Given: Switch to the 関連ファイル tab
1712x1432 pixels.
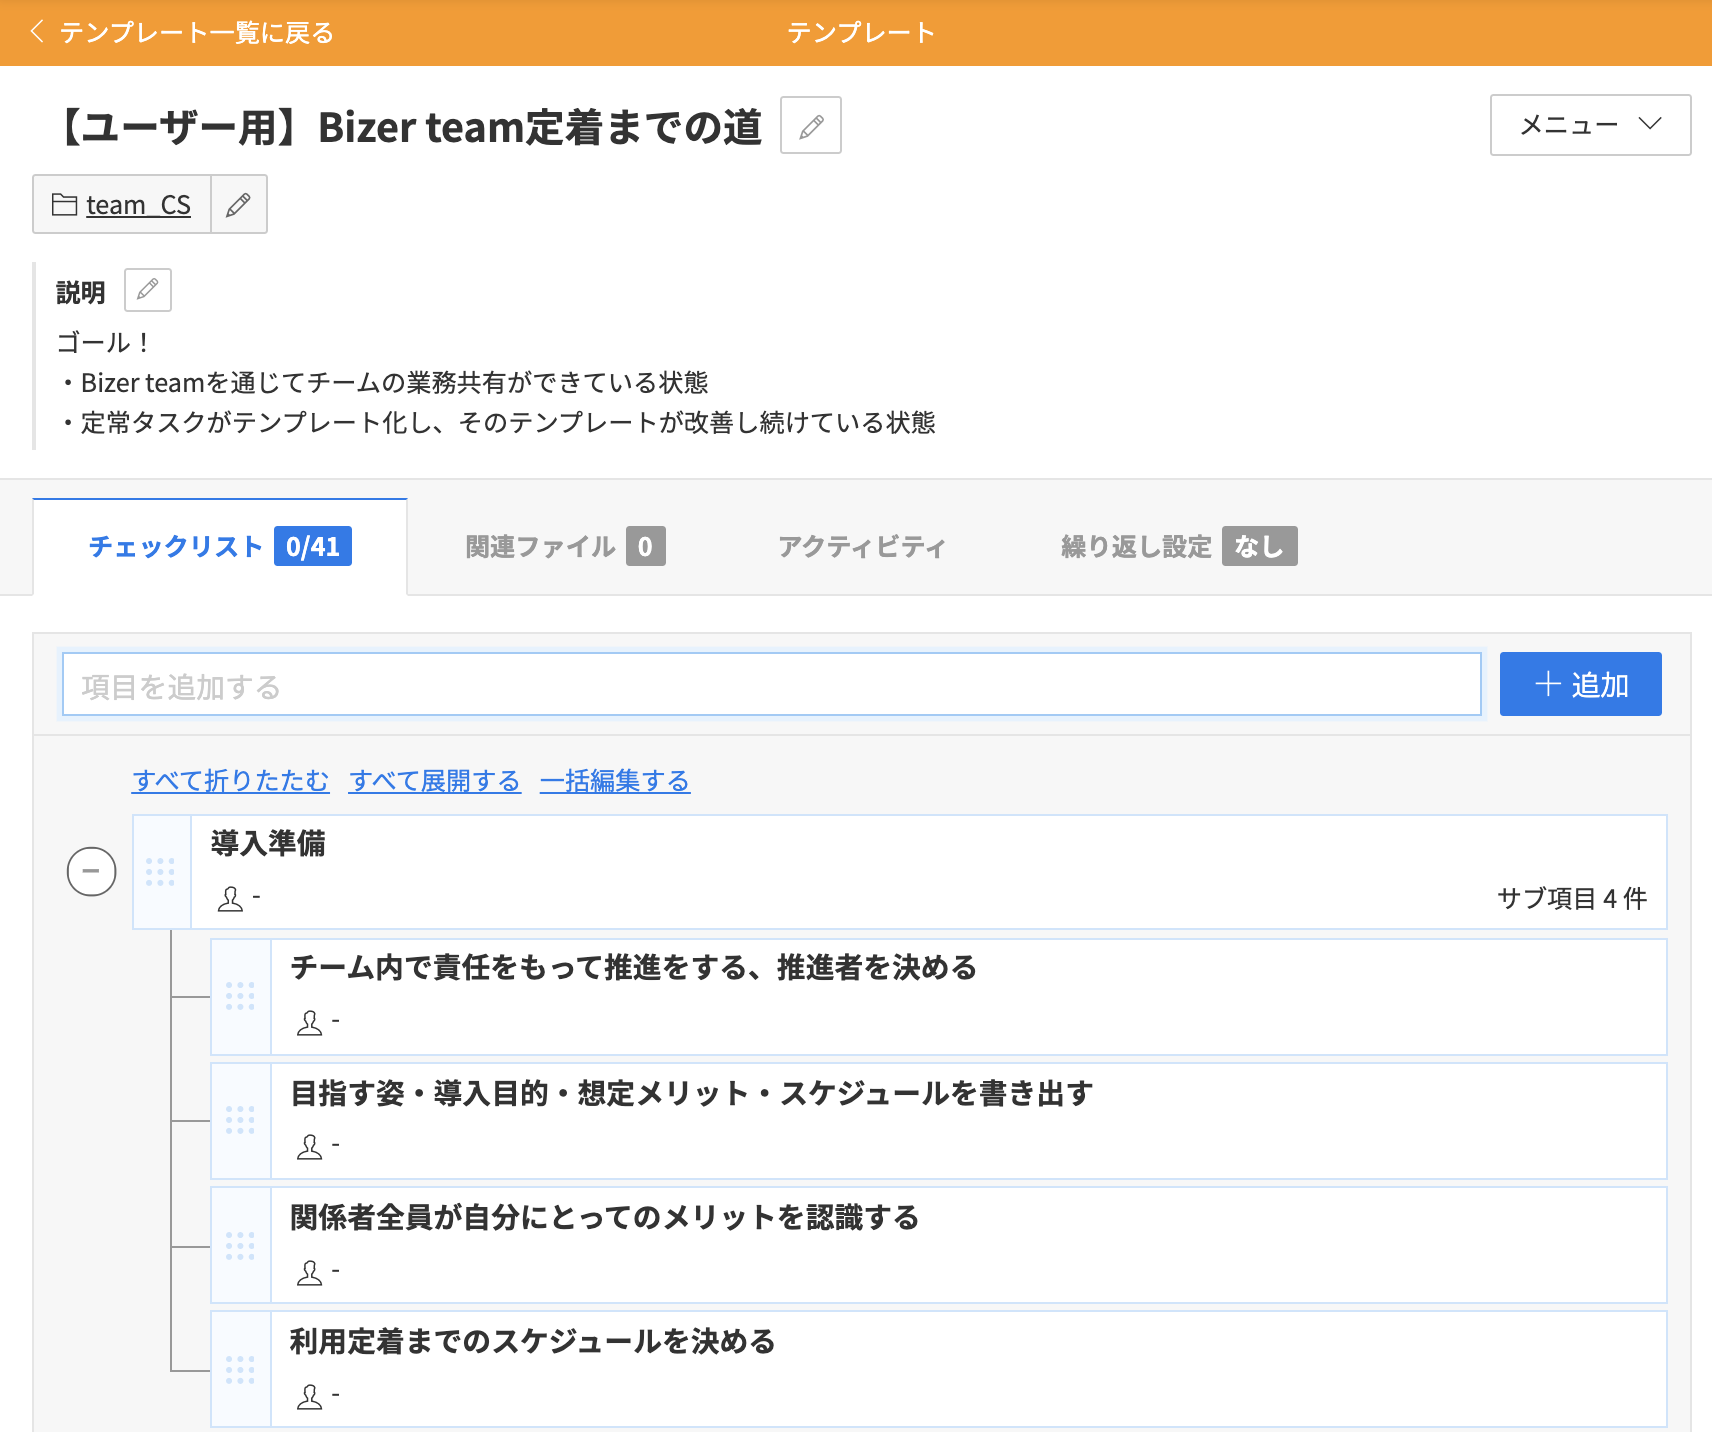Looking at the screenshot, I should click(565, 547).
